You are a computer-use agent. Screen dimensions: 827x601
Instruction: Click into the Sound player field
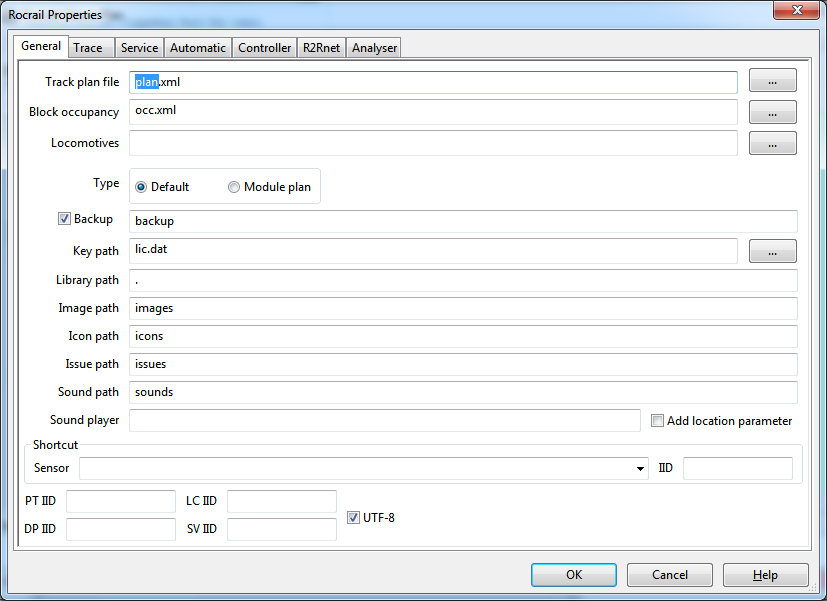point(384,421)
